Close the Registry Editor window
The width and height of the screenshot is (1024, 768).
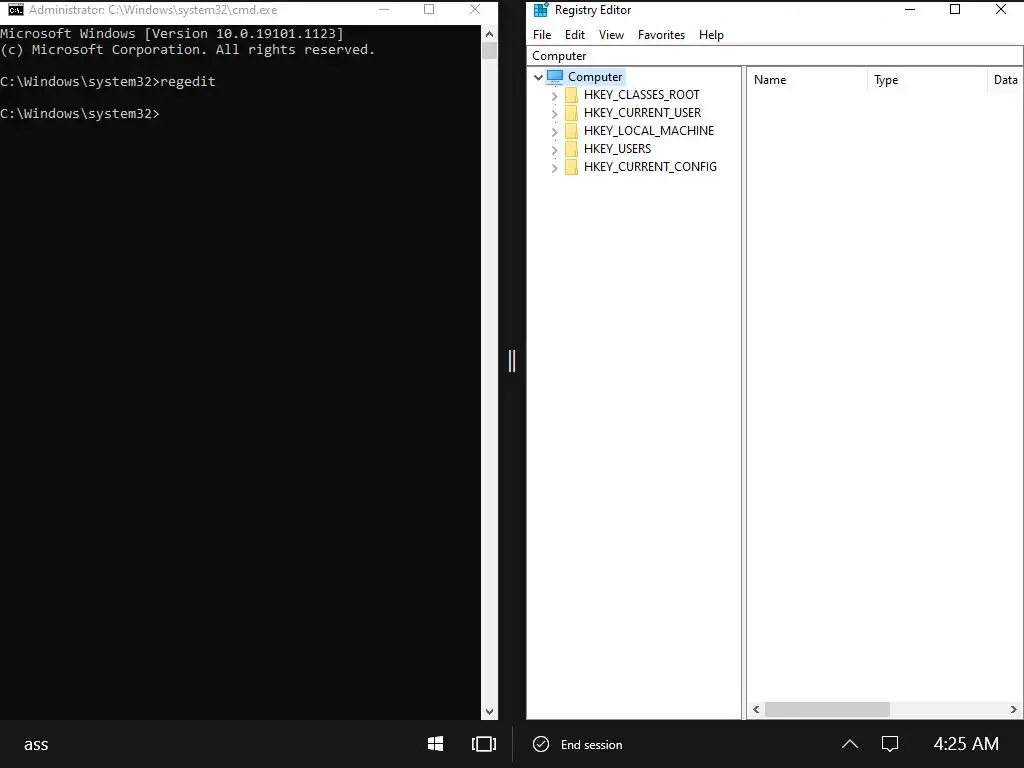click(x=1000, y=9)
